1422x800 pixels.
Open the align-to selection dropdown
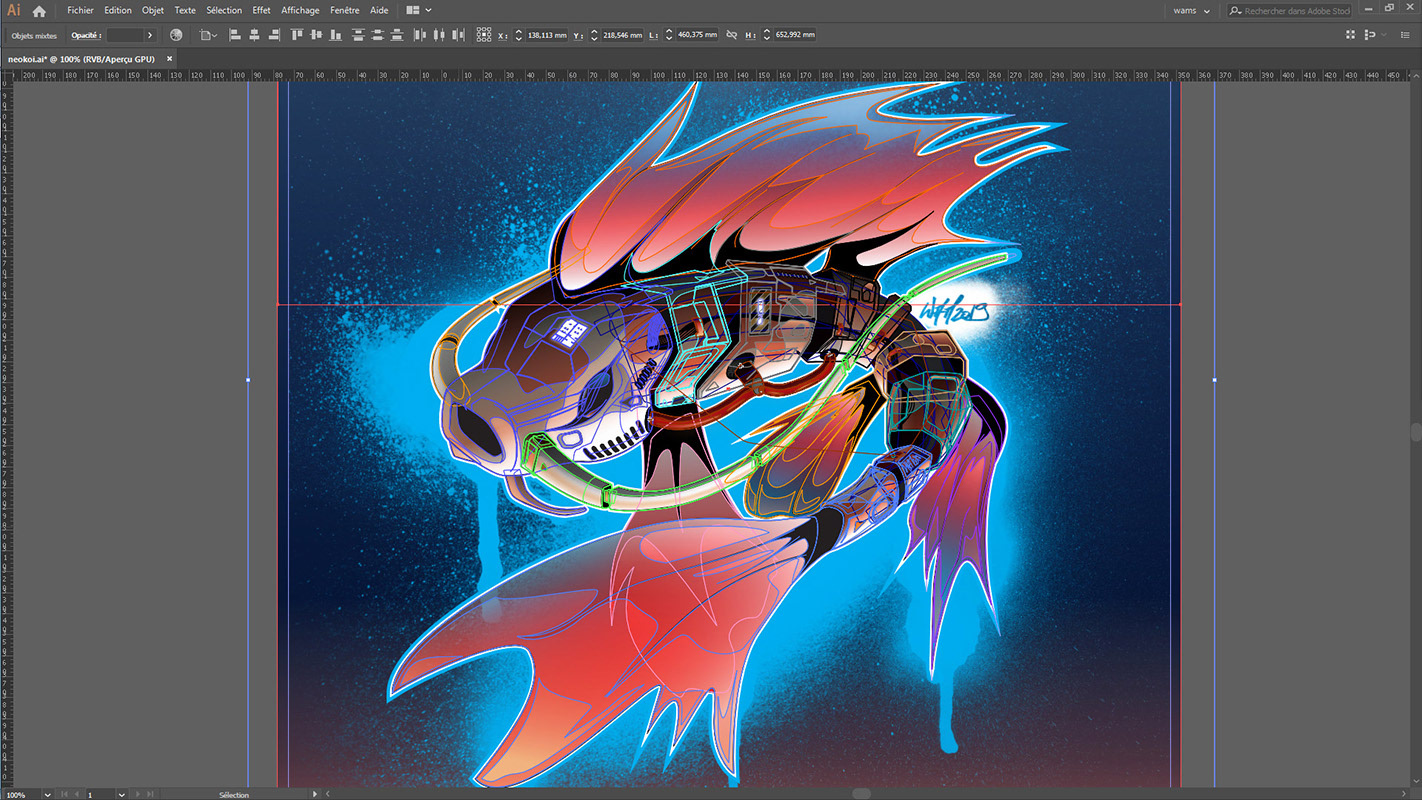coord(208,35)
